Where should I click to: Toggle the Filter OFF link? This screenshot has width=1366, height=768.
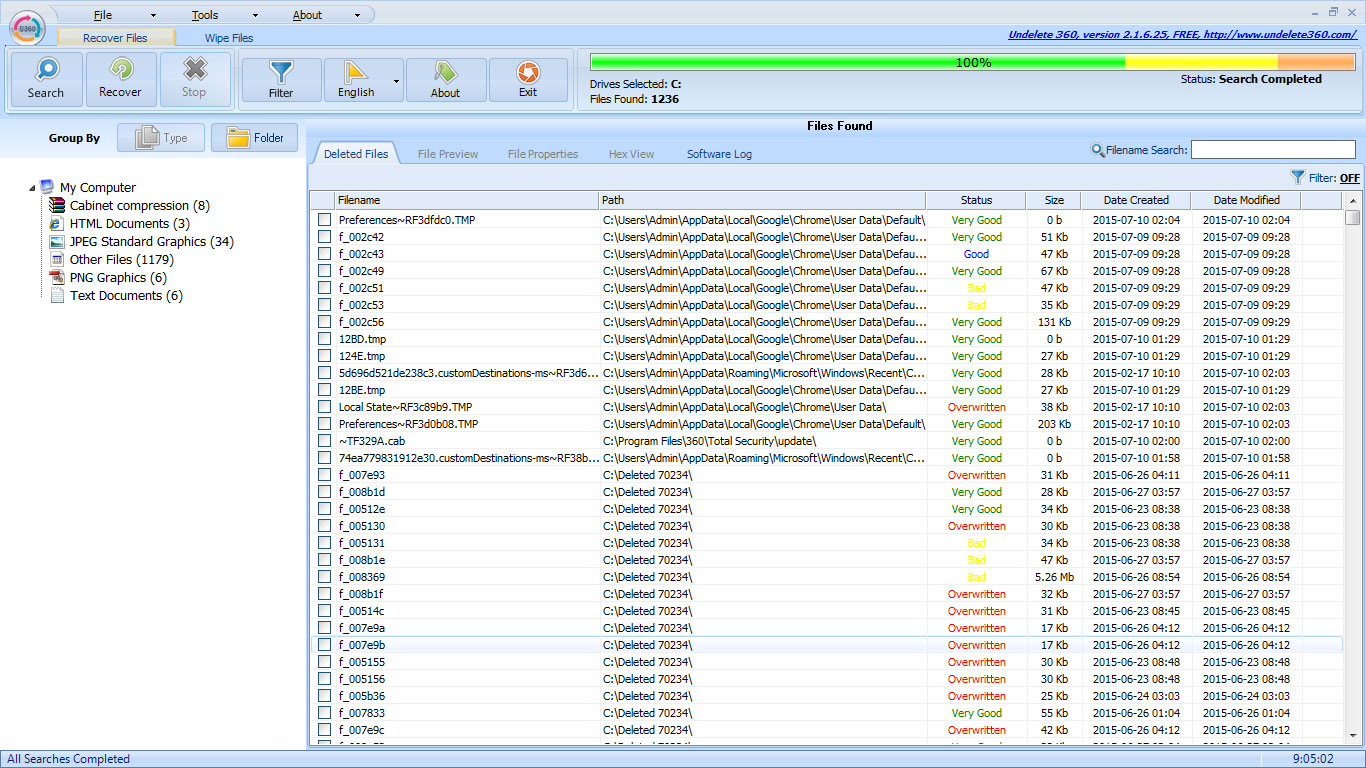1349,178
